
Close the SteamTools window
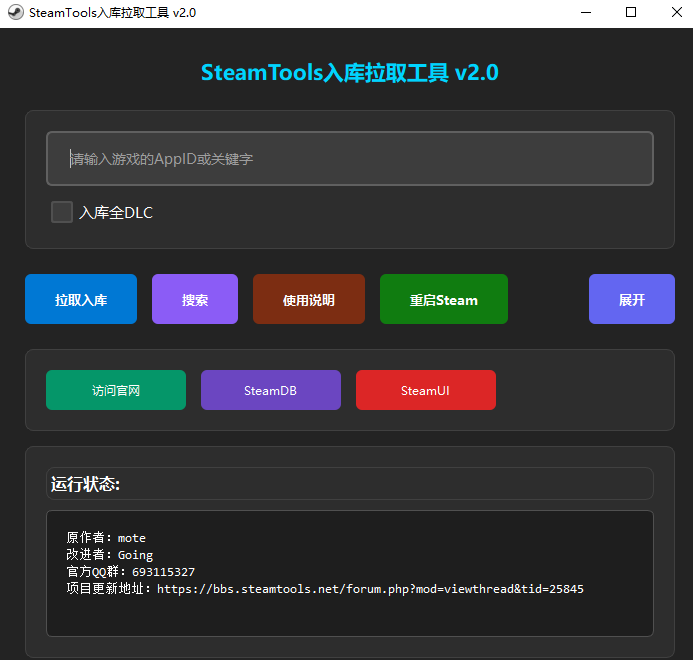pyautogui.click(x=677, y=12)
